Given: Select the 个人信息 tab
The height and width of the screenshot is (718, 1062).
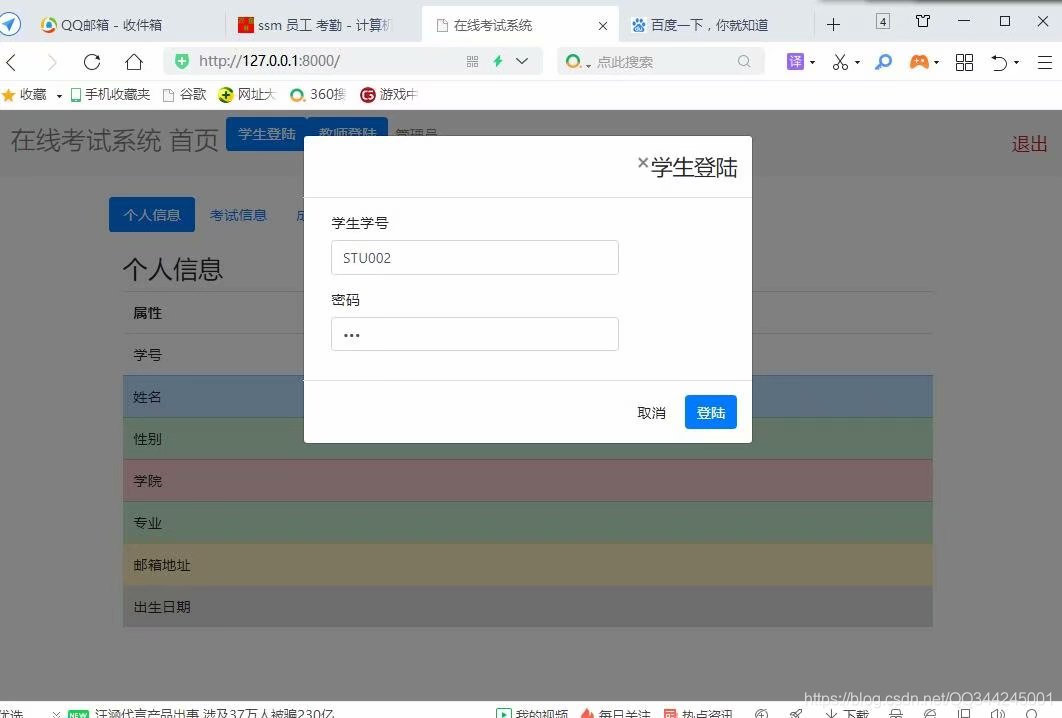Looking at the screenshot, I should click(152, 215).
